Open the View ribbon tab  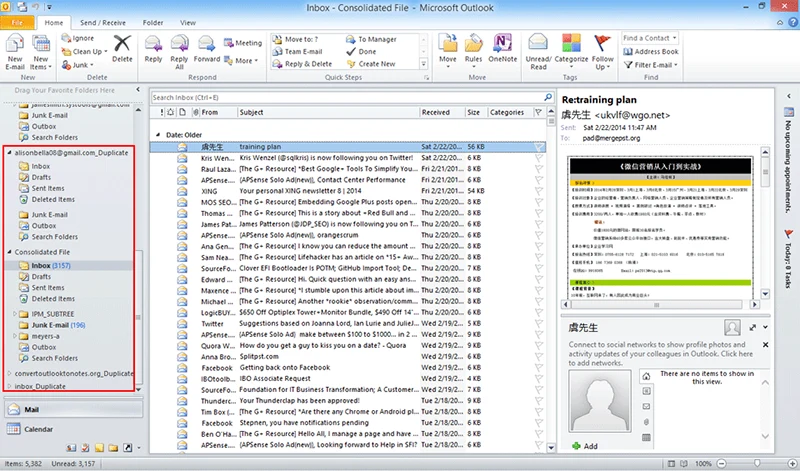tap(188, 22)
